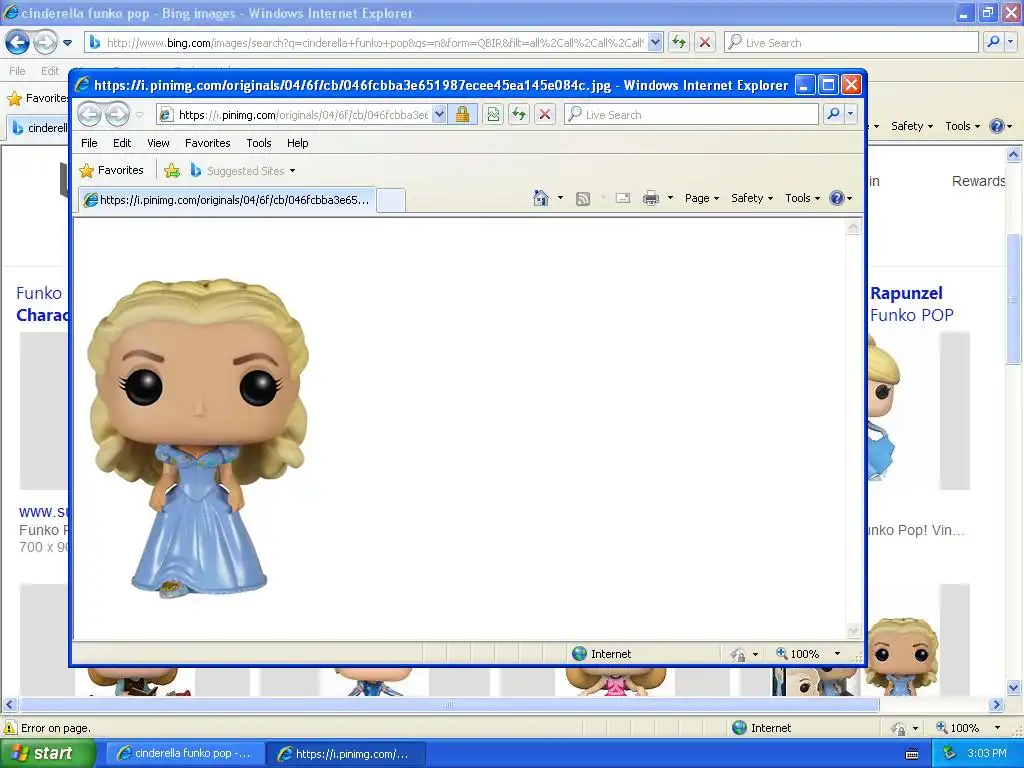This screenshot has width=1024, height=768.
Task: Click Live Search field in pinimg window
Action: click(x=692, y=114)
